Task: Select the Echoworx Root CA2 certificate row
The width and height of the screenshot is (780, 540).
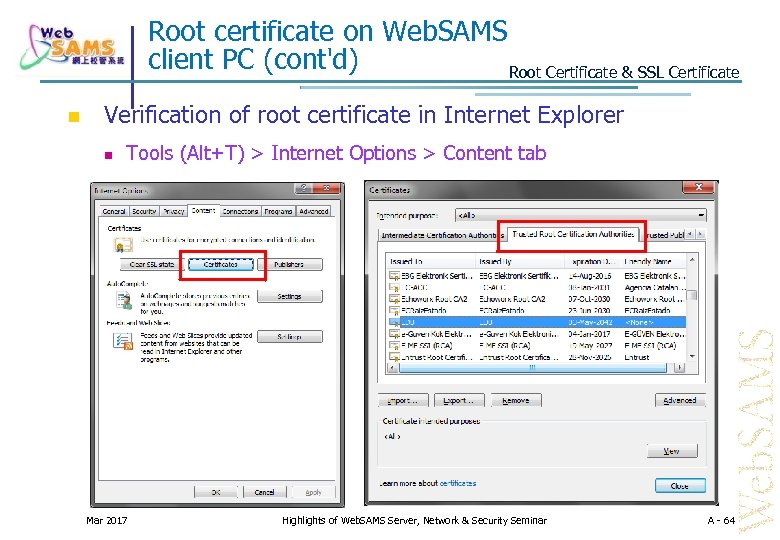Action: coord(537,299)
